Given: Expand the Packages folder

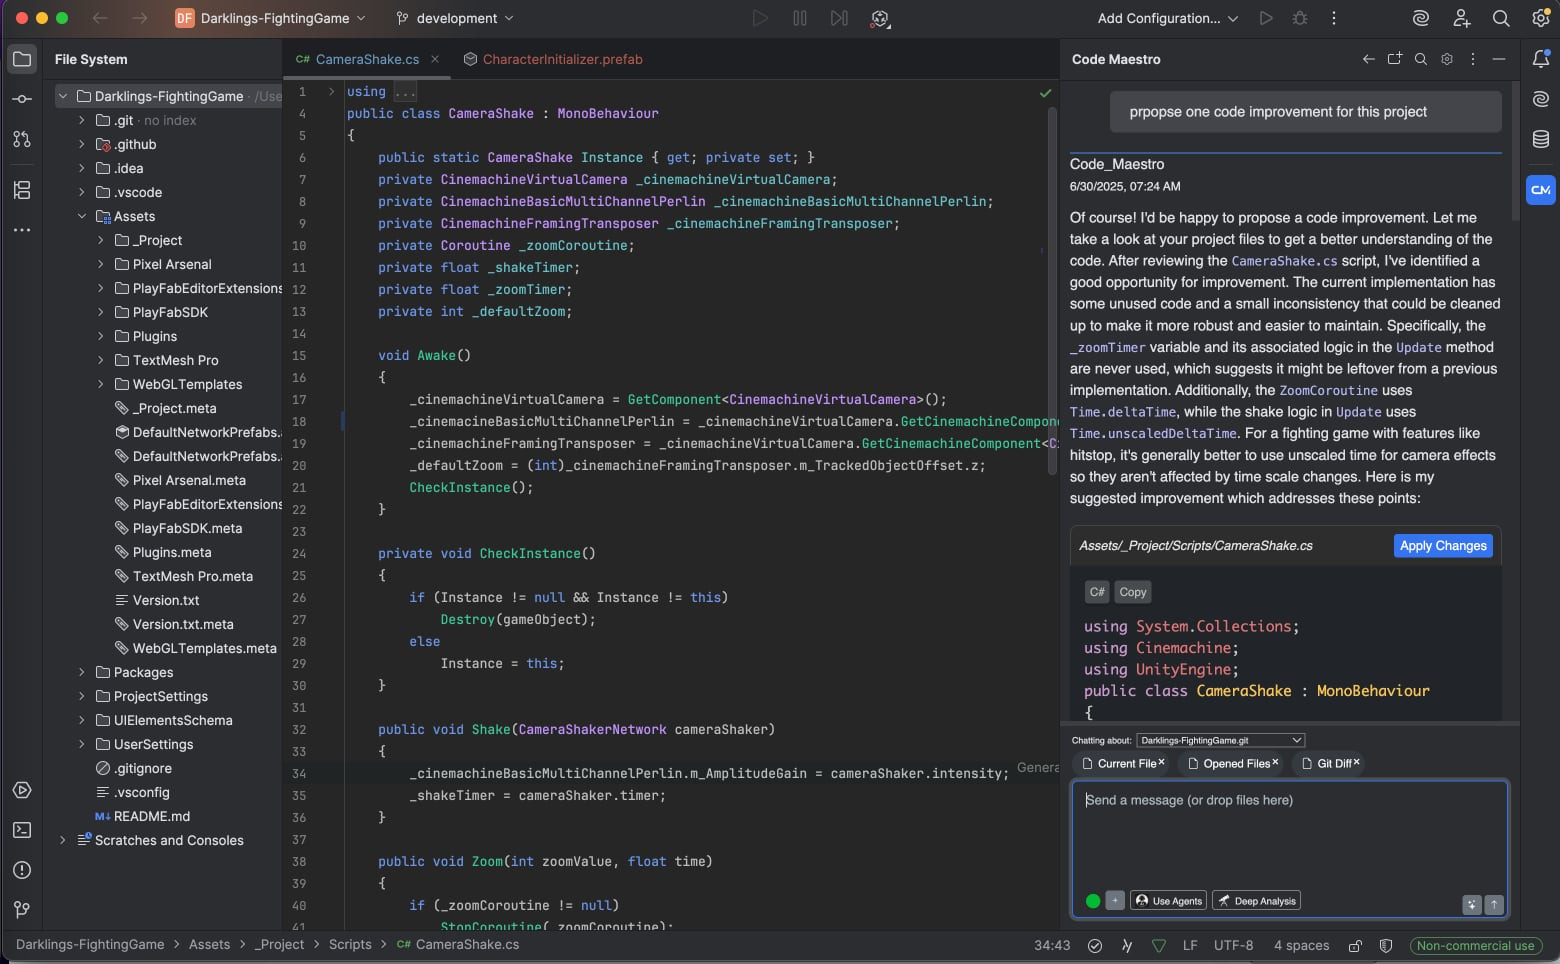Looking at the screenshot, I should point(82,672).
